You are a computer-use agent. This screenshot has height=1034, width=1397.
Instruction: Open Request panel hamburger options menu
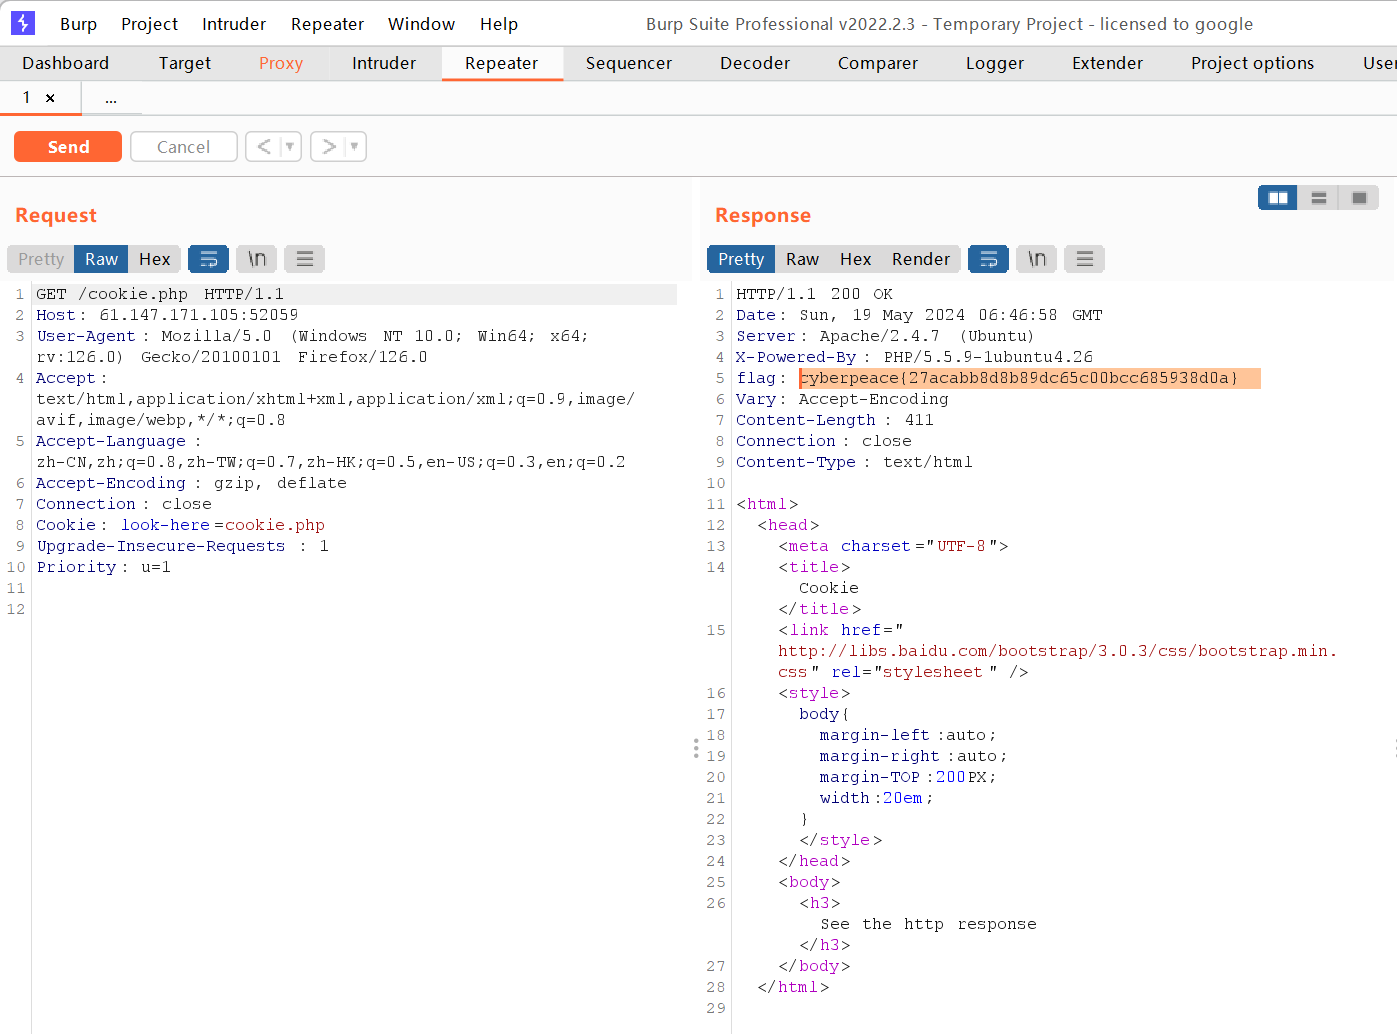click(x=305, y=259)
